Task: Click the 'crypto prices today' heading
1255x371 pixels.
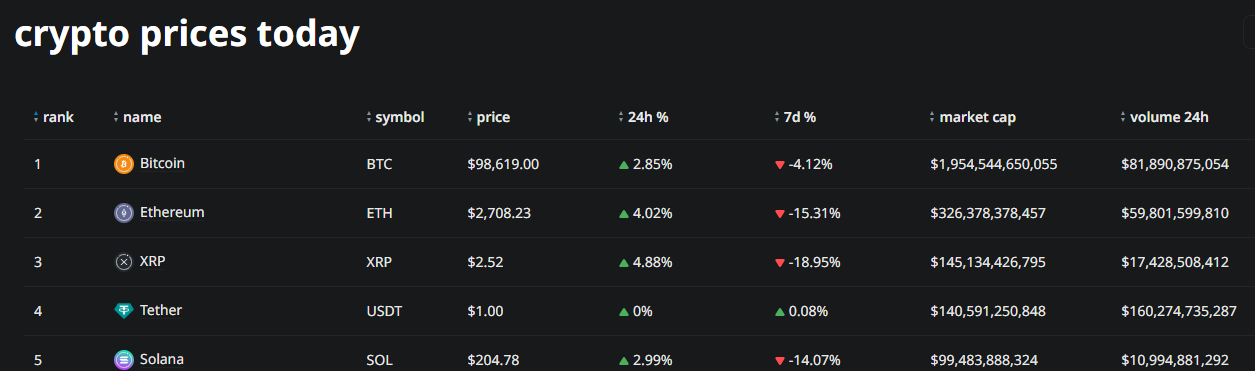Action: click(x=187, y=35)
